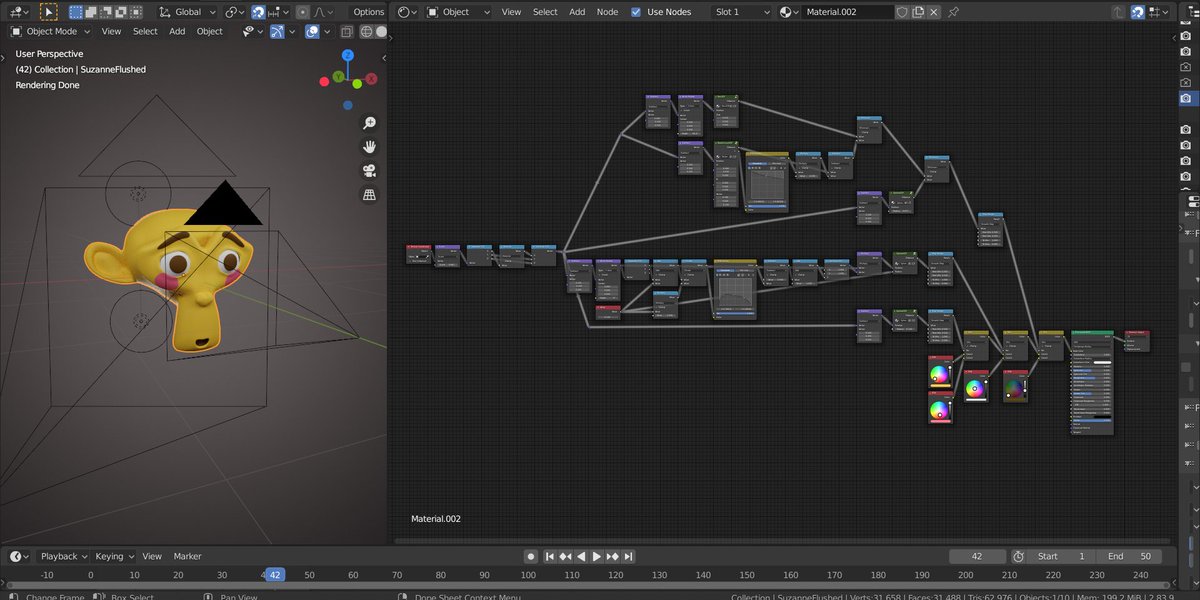The image size is (1200, 600).
Task: Open the node editor View menu
Action: [x=511, y=12]
